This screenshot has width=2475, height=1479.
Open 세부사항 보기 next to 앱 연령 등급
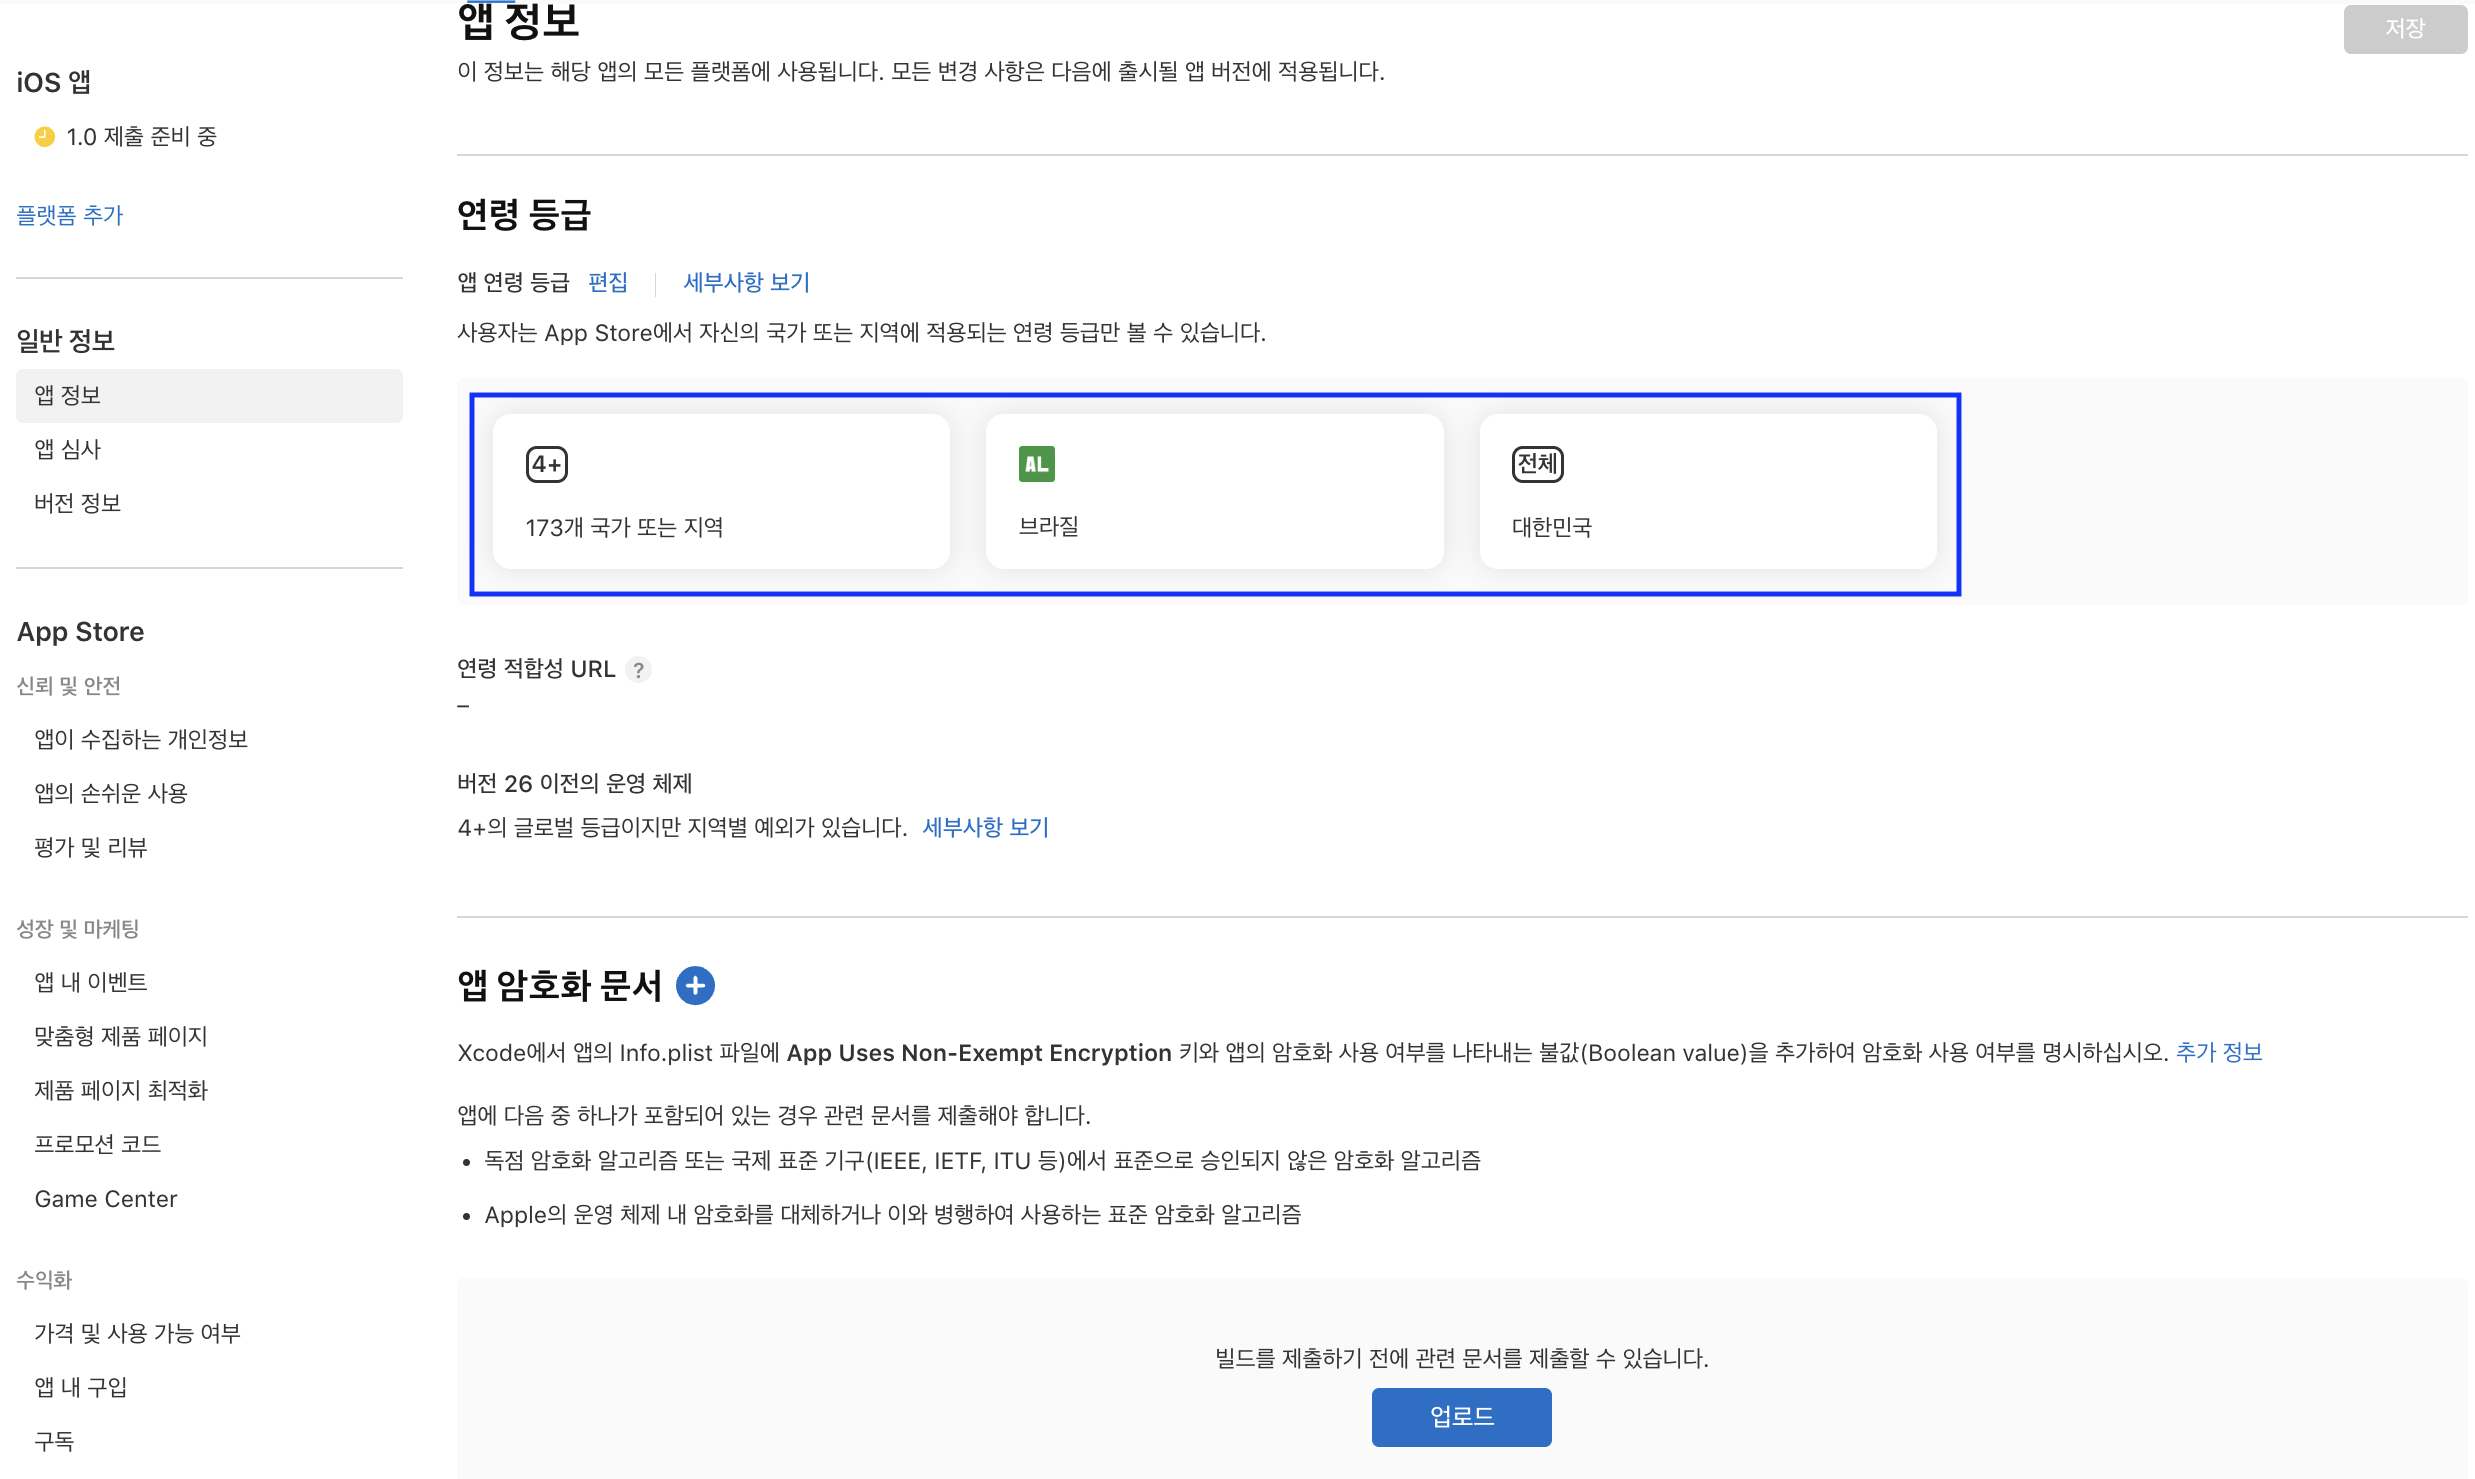pos(746,283)
